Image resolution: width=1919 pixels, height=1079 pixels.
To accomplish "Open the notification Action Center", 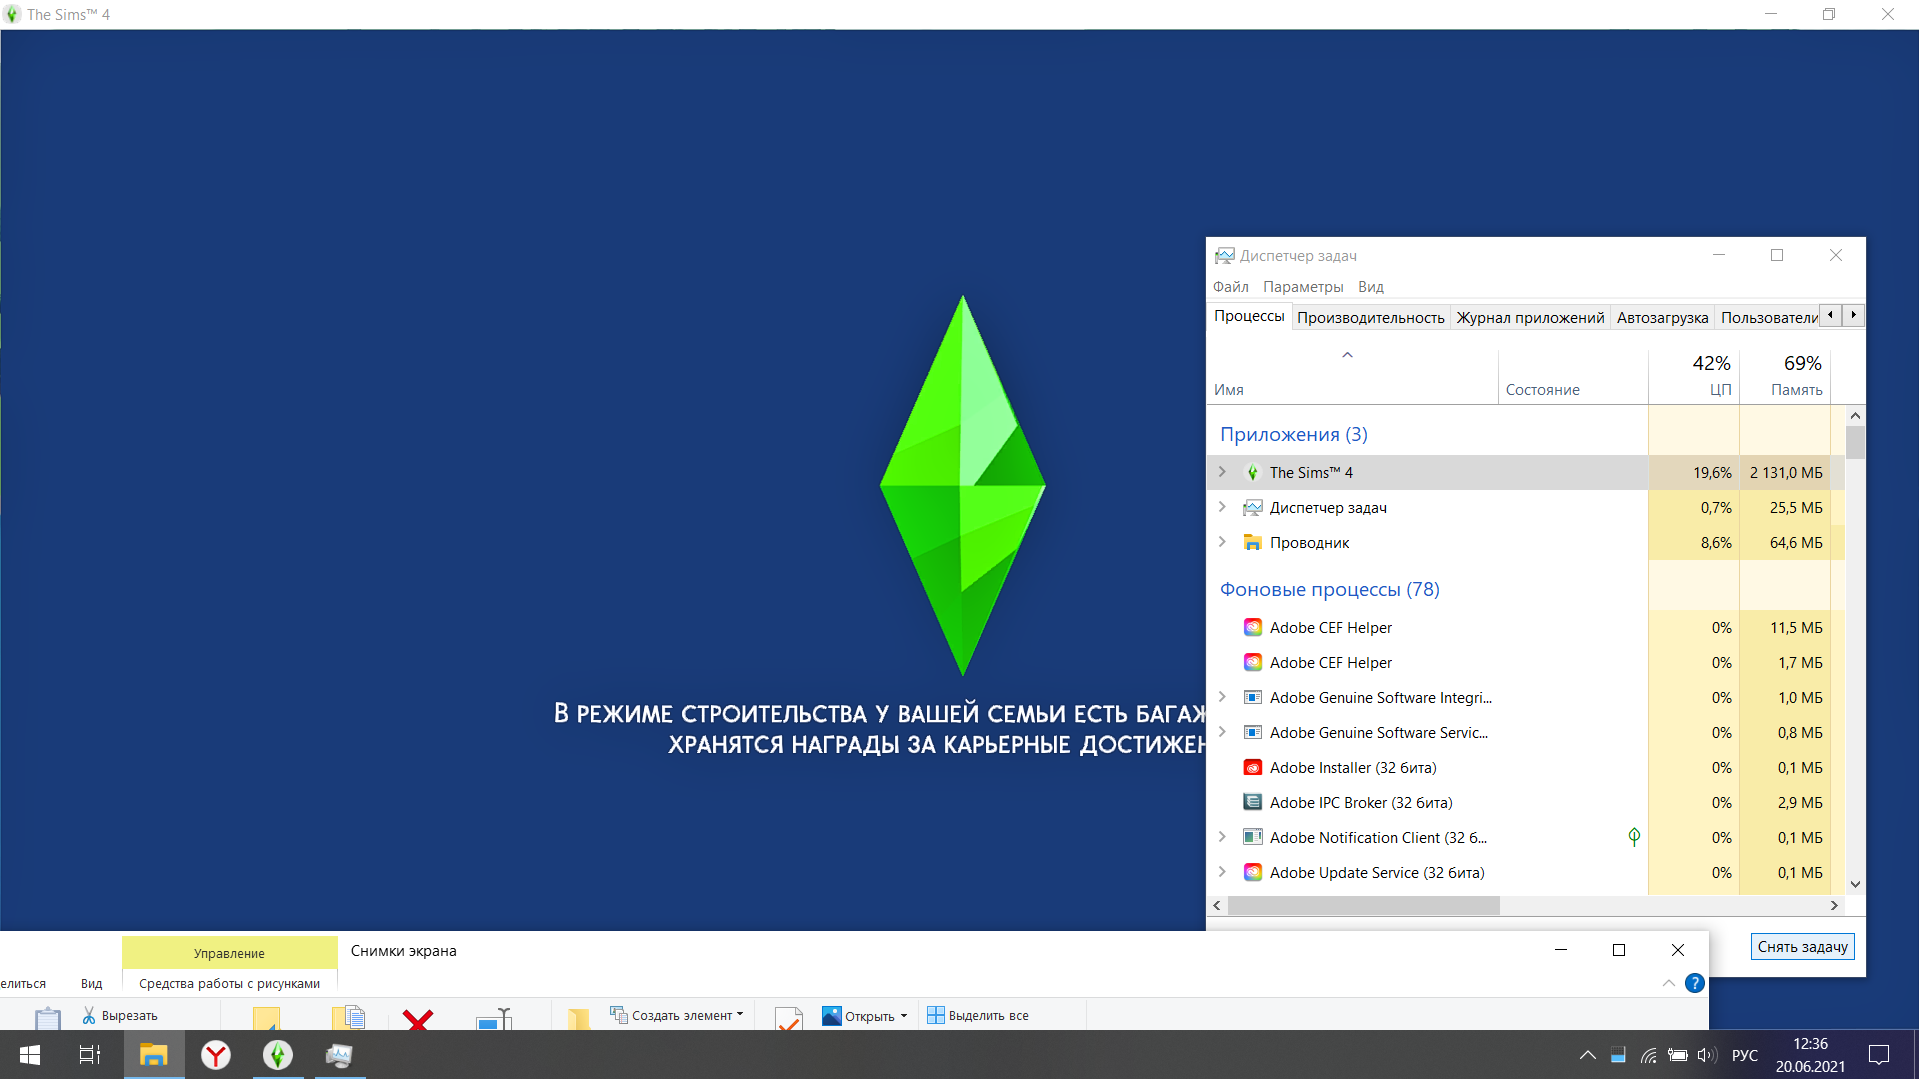I will click(1879, 1055).
